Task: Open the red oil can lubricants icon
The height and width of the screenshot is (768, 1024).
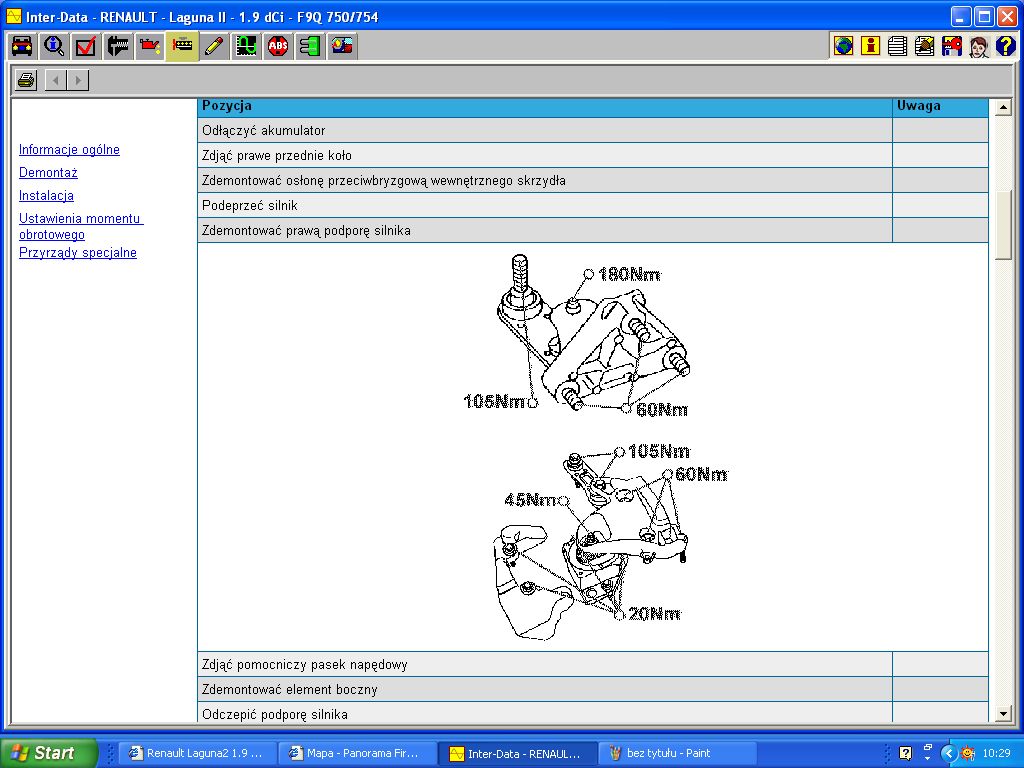Action: [x=150, y=46]
